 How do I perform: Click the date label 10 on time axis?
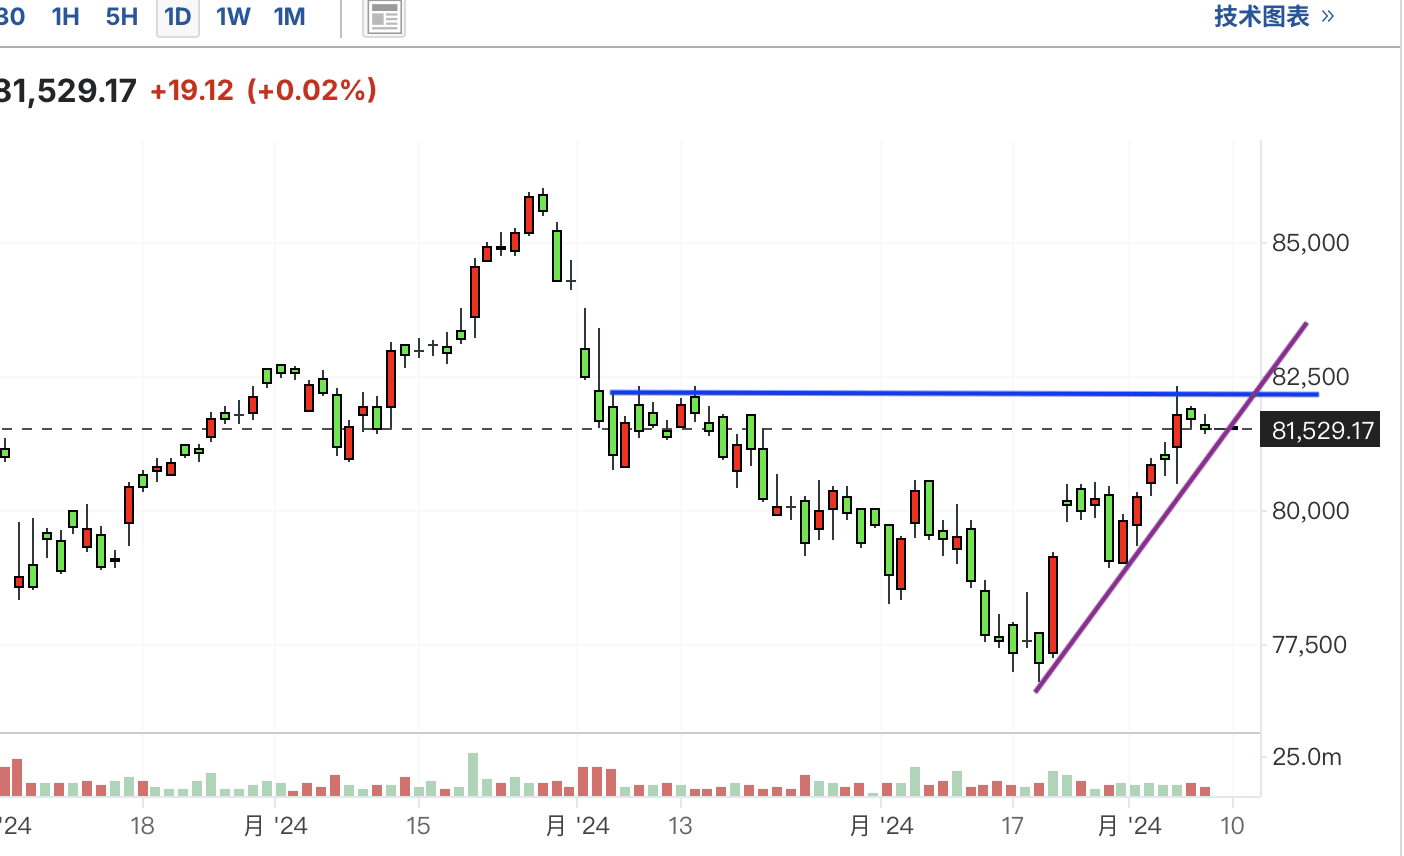pos(1233,826)
